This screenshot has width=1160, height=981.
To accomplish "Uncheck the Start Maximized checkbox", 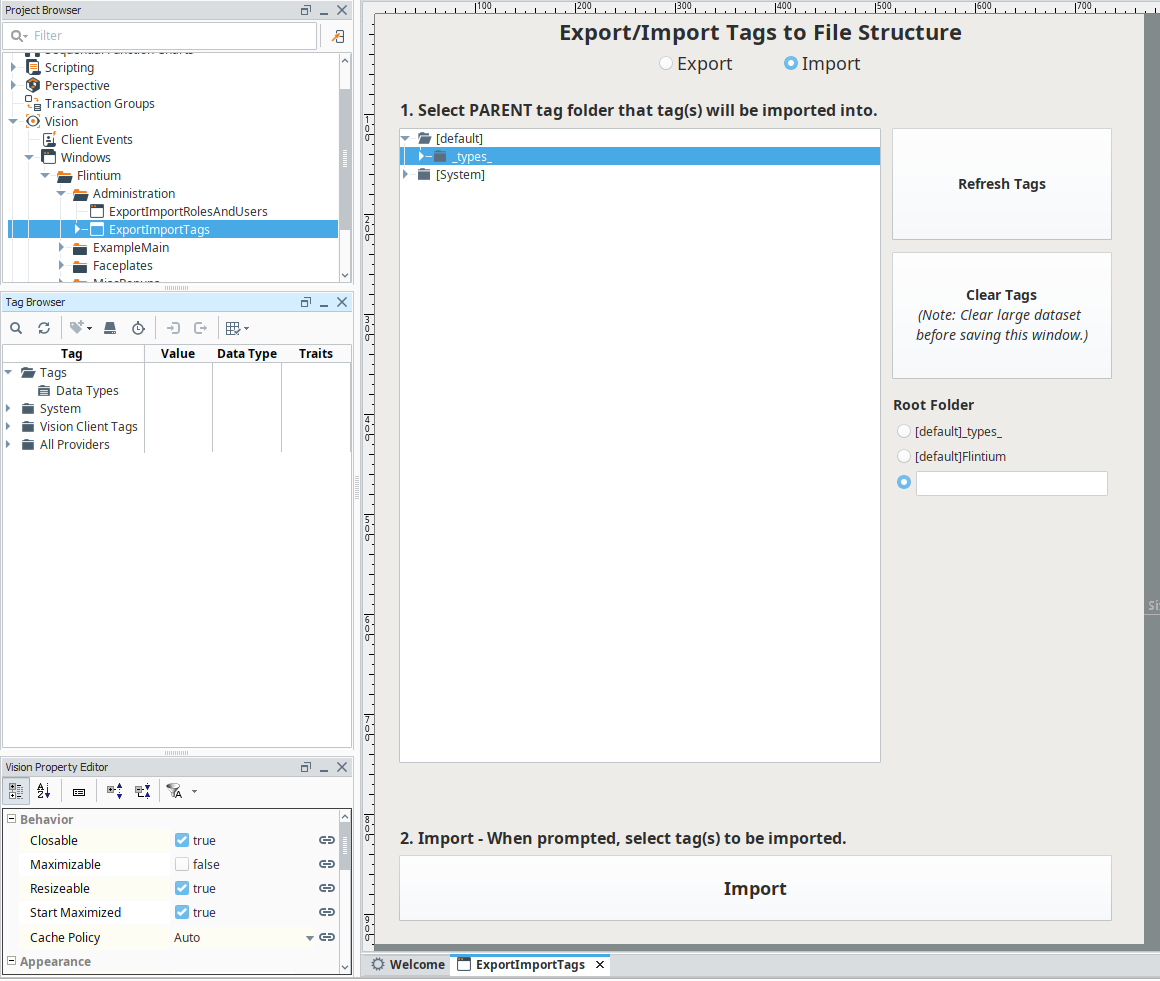I will pos(181,912).
